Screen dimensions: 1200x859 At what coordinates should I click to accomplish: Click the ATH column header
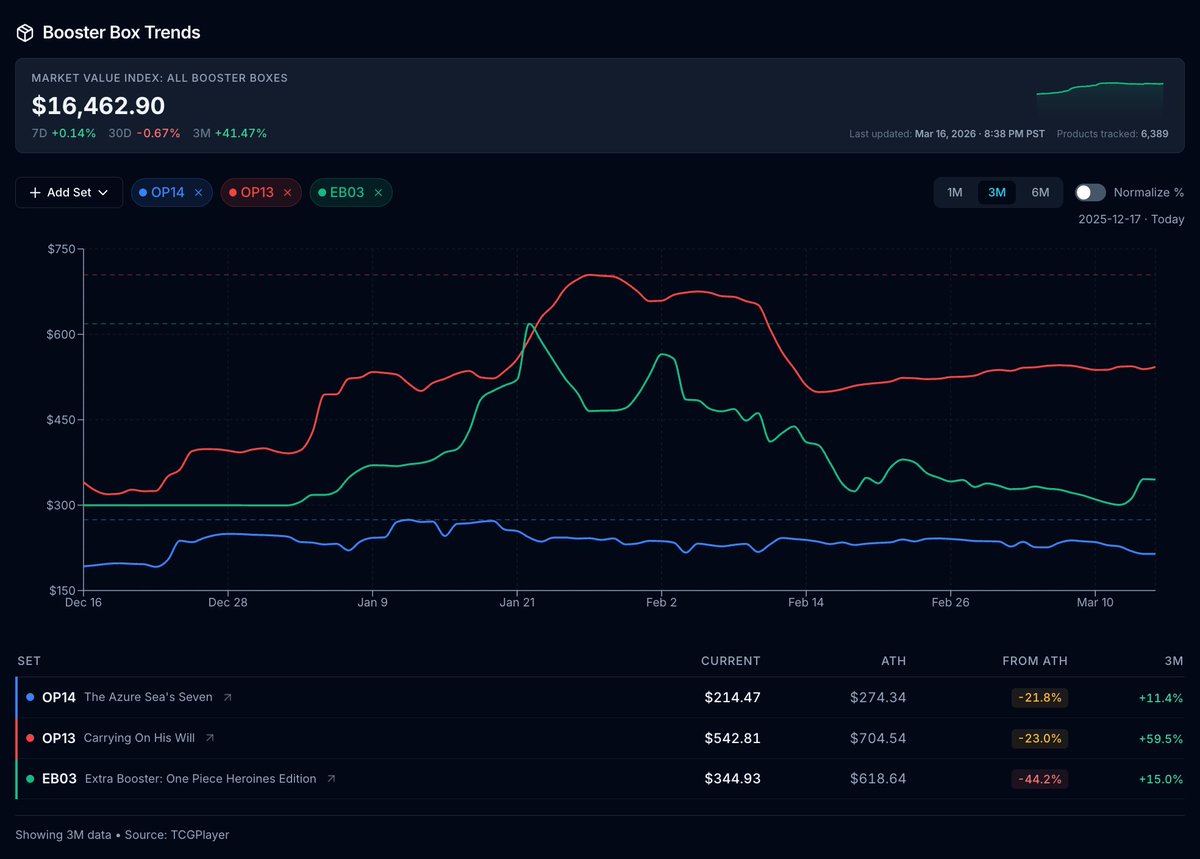tap(893, 661)
